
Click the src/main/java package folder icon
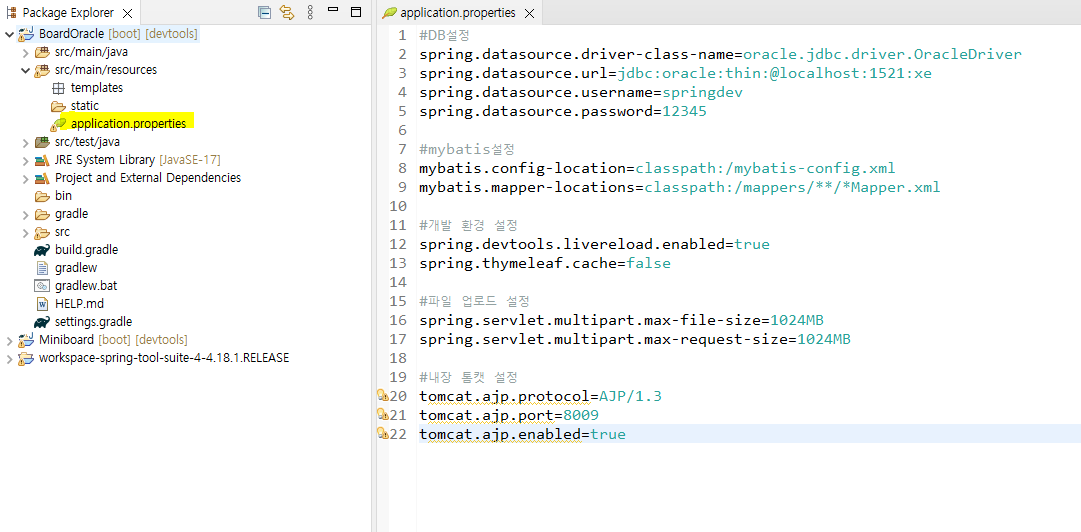pyautogui.click(x=42, y=52)
